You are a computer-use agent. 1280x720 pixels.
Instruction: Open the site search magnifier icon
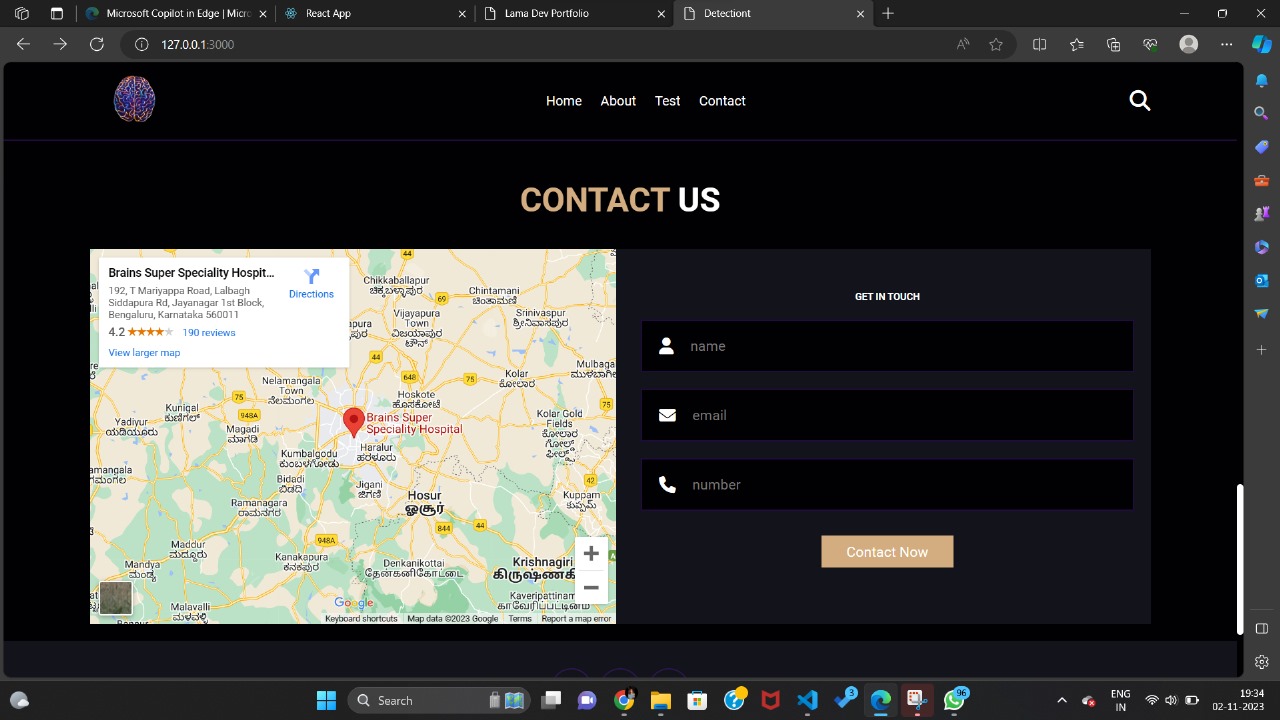coord(1140,100)
